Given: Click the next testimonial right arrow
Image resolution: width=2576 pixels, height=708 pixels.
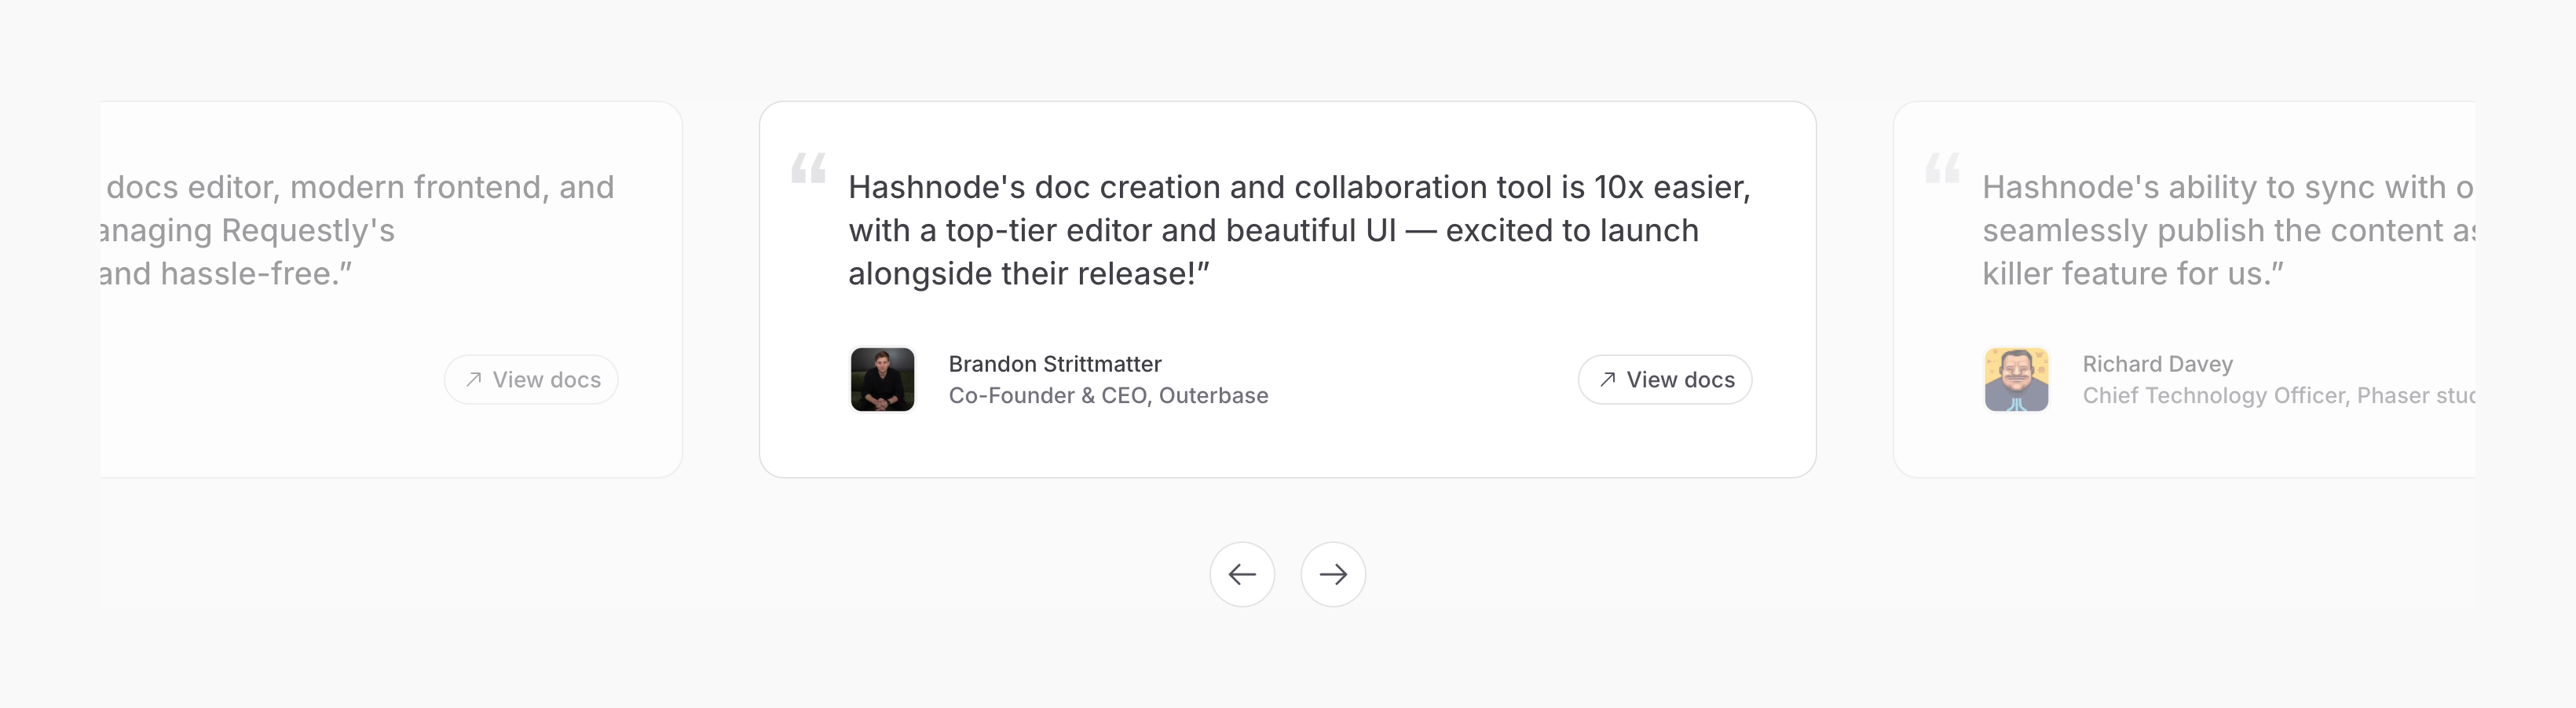Looking at the screenshot, I should click(x=1332, y=574).
